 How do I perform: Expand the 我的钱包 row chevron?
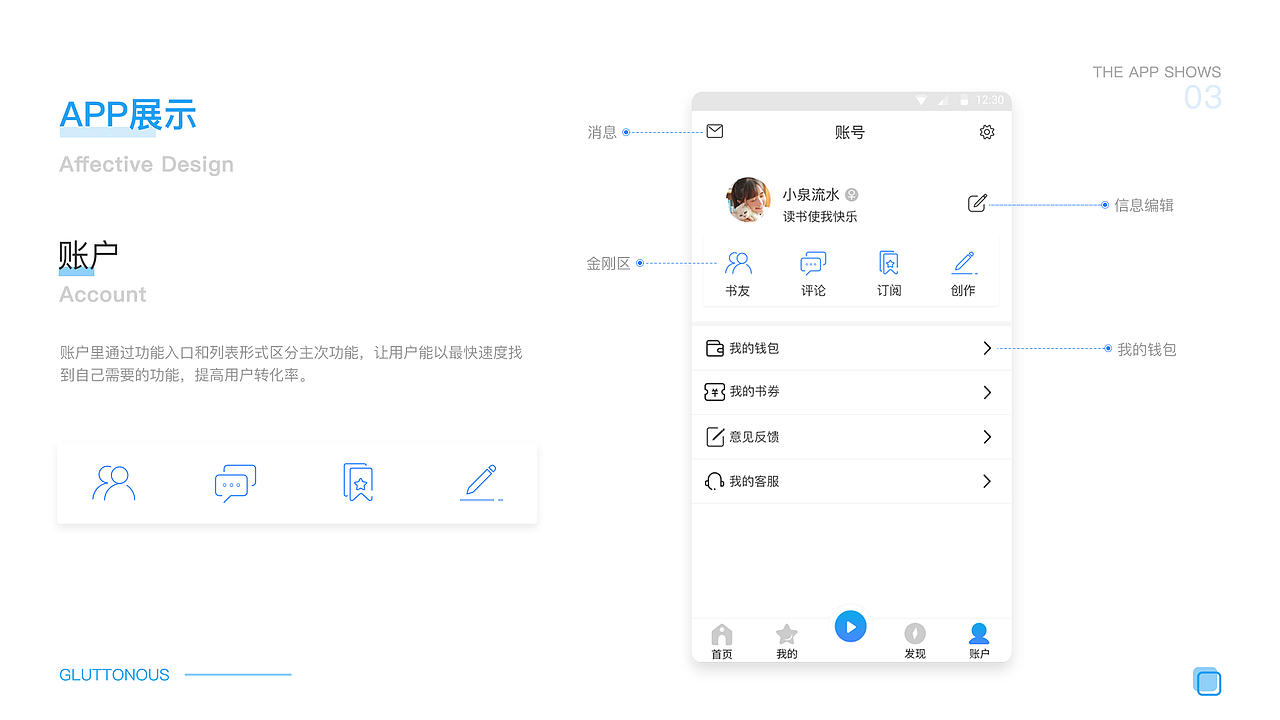[x=987, y=348]
